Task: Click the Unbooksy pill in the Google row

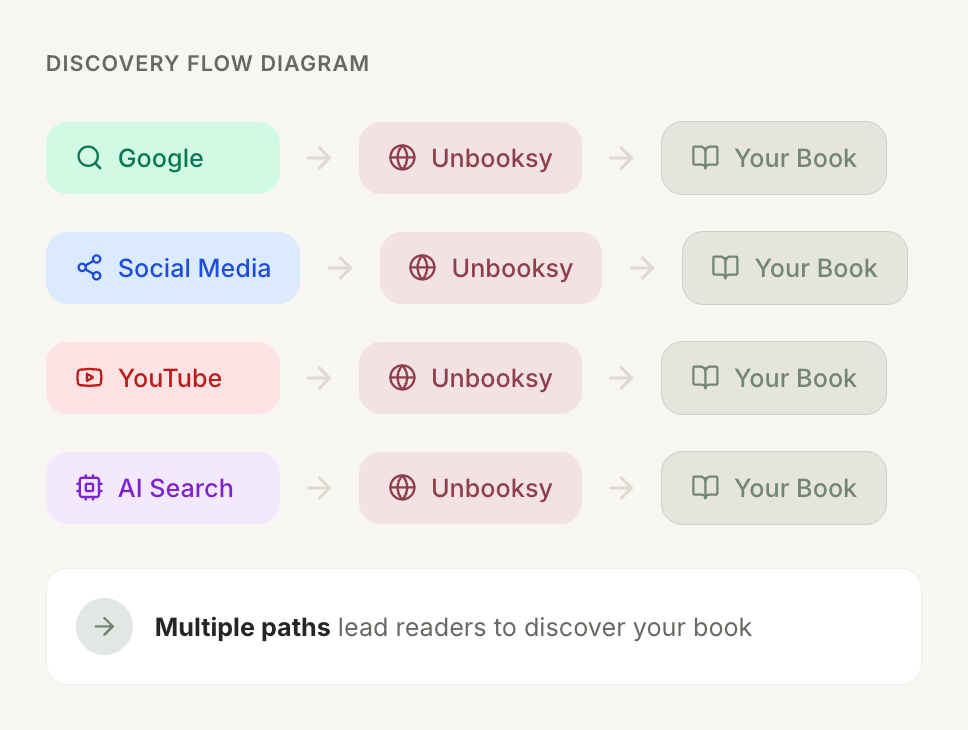Action: [470, 157]
